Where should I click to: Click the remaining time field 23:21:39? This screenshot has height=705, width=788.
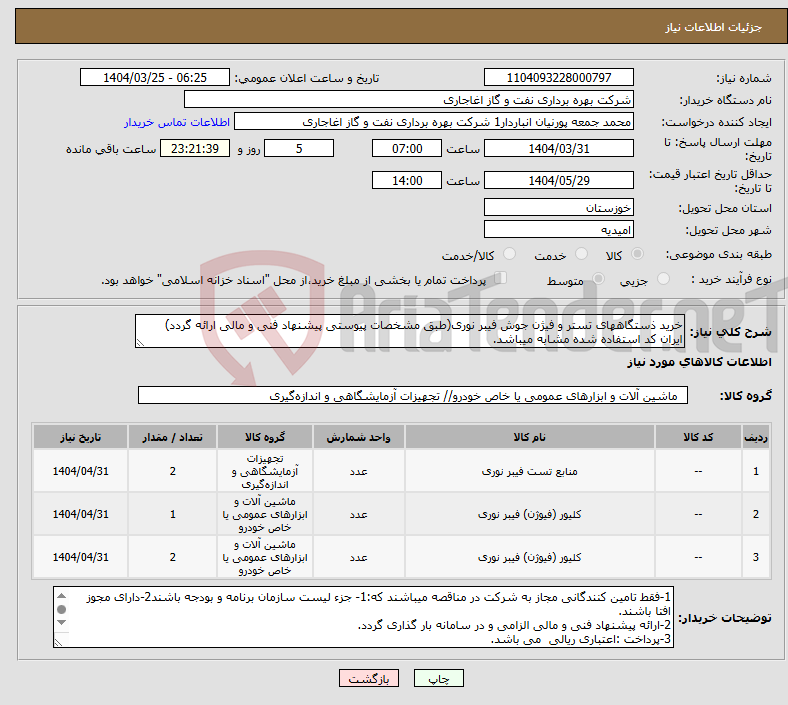[195, 149]
